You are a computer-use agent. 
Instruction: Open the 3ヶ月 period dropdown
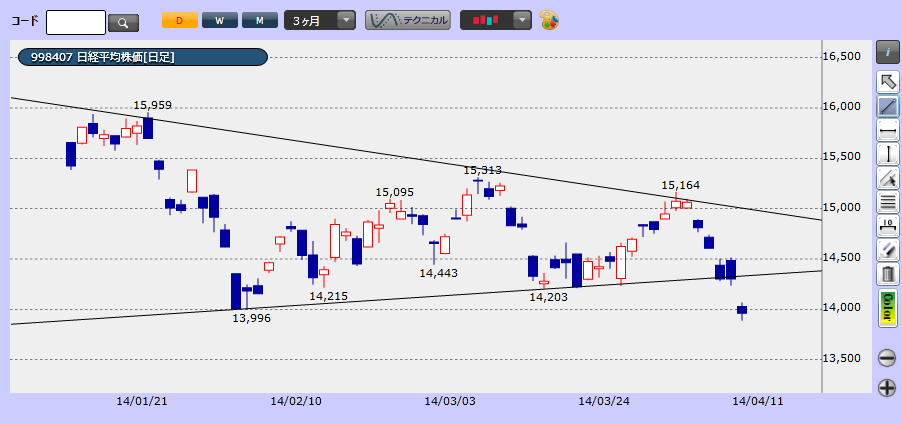pyautogui.click(x=320, y=21)
